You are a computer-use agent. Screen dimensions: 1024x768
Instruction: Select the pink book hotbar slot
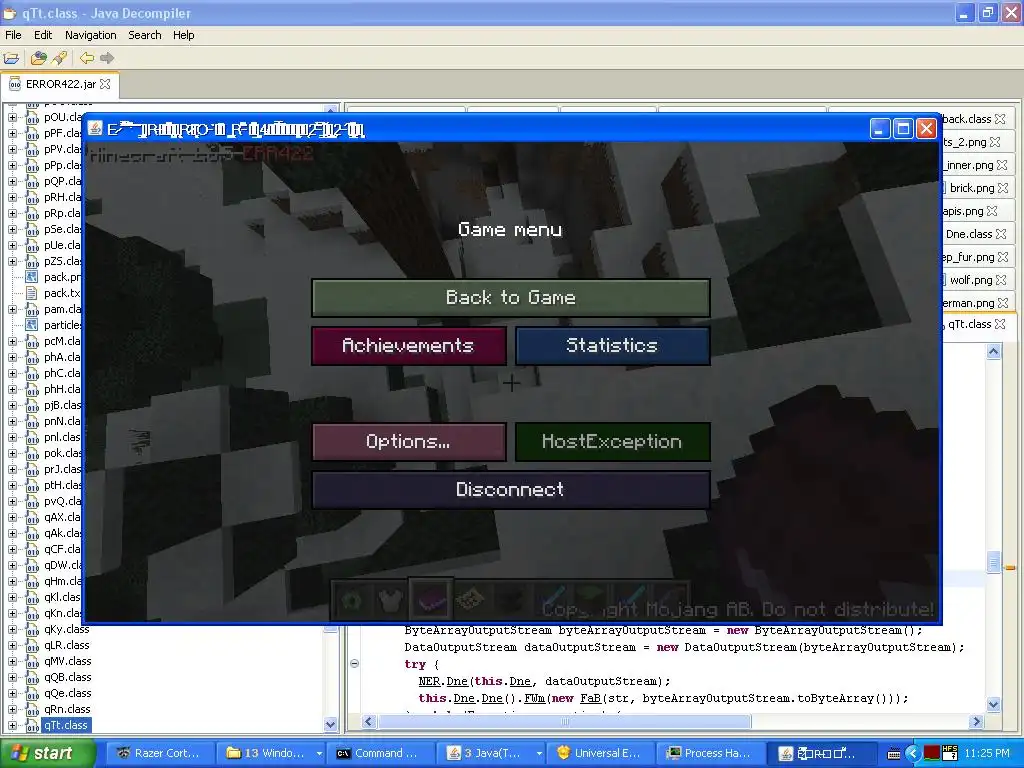point(430,599)
